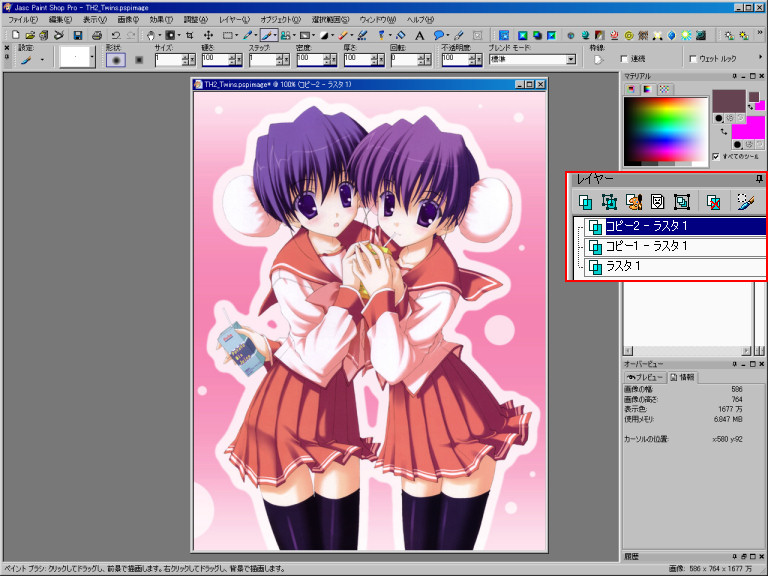The width and height of the screenshot is (768, 576).
Task: Select the Pen tool
Action: pyautogui.click(x=459, y=35)
